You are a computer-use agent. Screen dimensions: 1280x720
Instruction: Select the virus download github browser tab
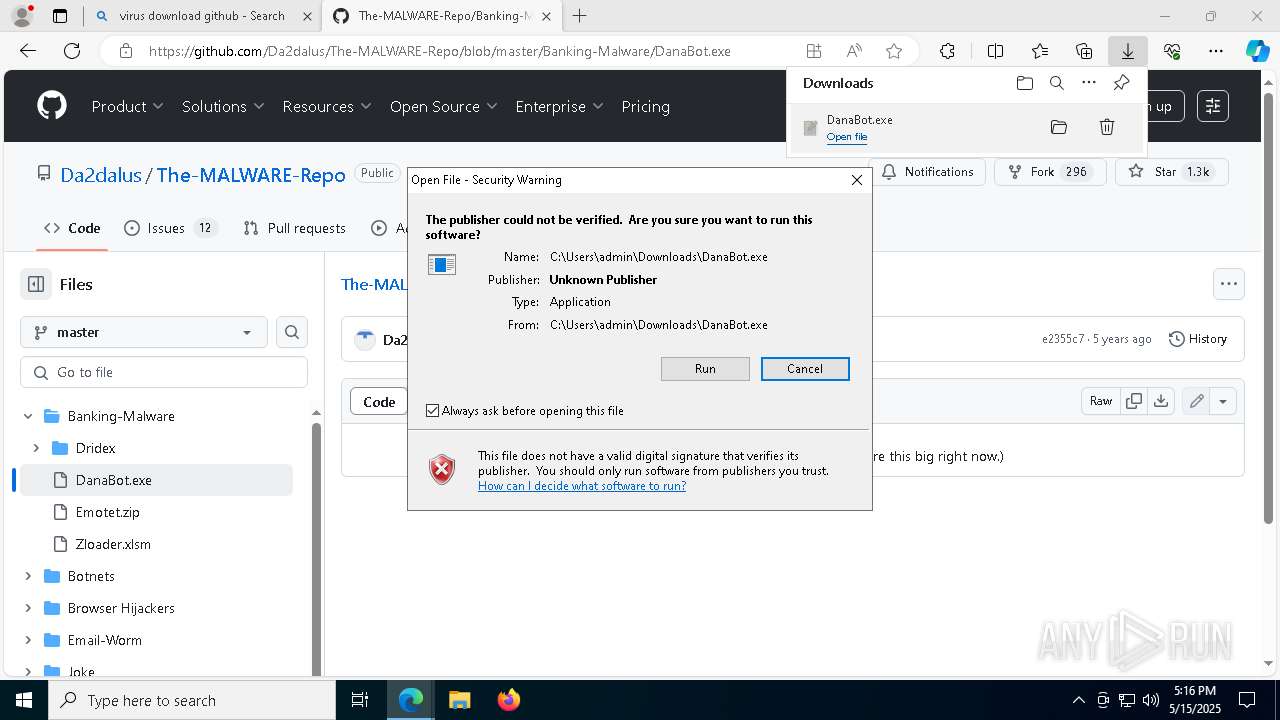(x=203, y=16)
